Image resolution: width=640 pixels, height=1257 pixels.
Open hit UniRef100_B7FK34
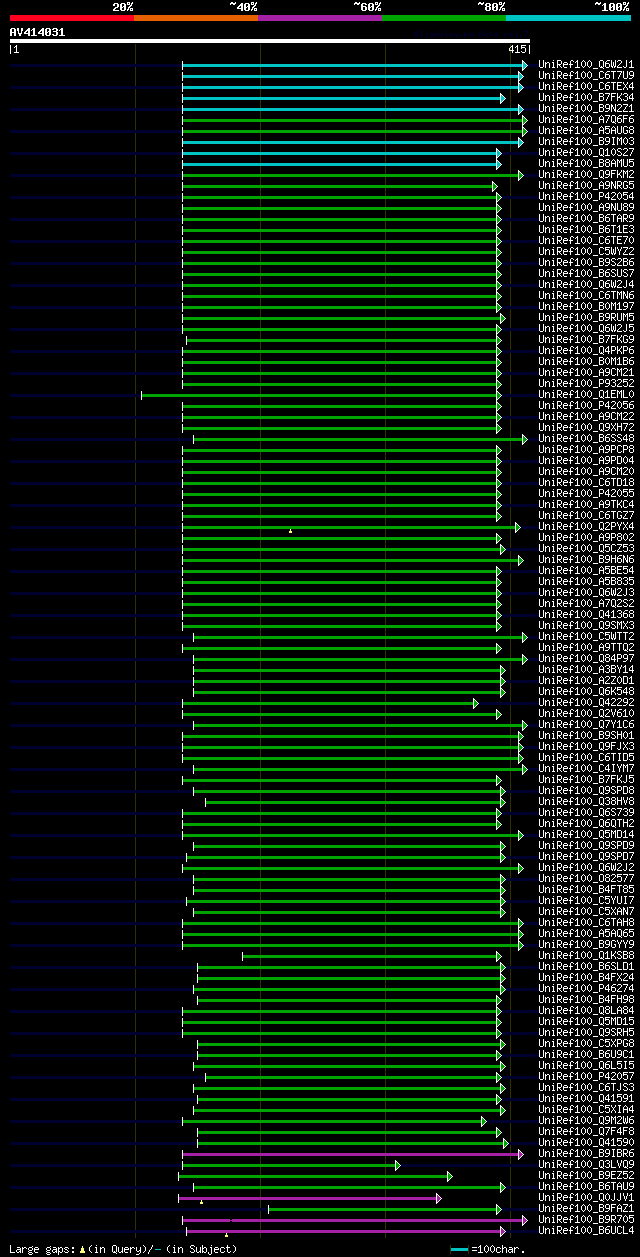pos(586,97)
